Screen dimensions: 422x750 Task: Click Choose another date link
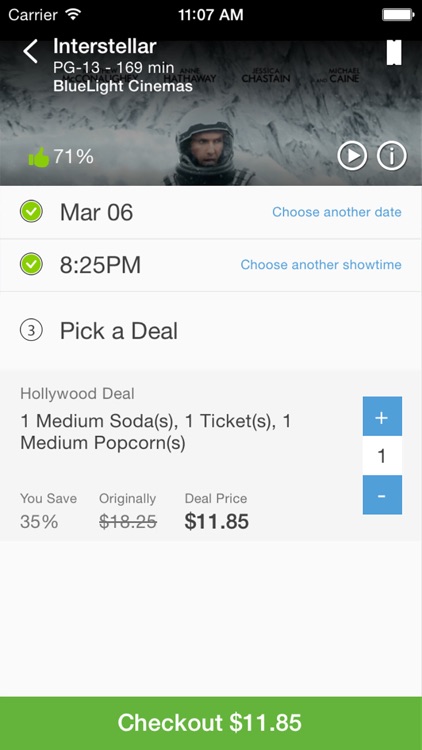tap(337, 212)
